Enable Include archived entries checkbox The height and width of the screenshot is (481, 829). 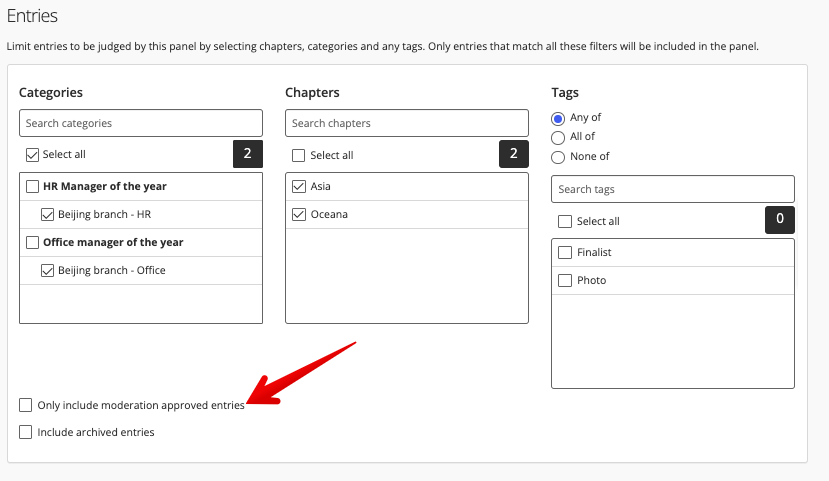pyautogui.click(x=25, y=432)
